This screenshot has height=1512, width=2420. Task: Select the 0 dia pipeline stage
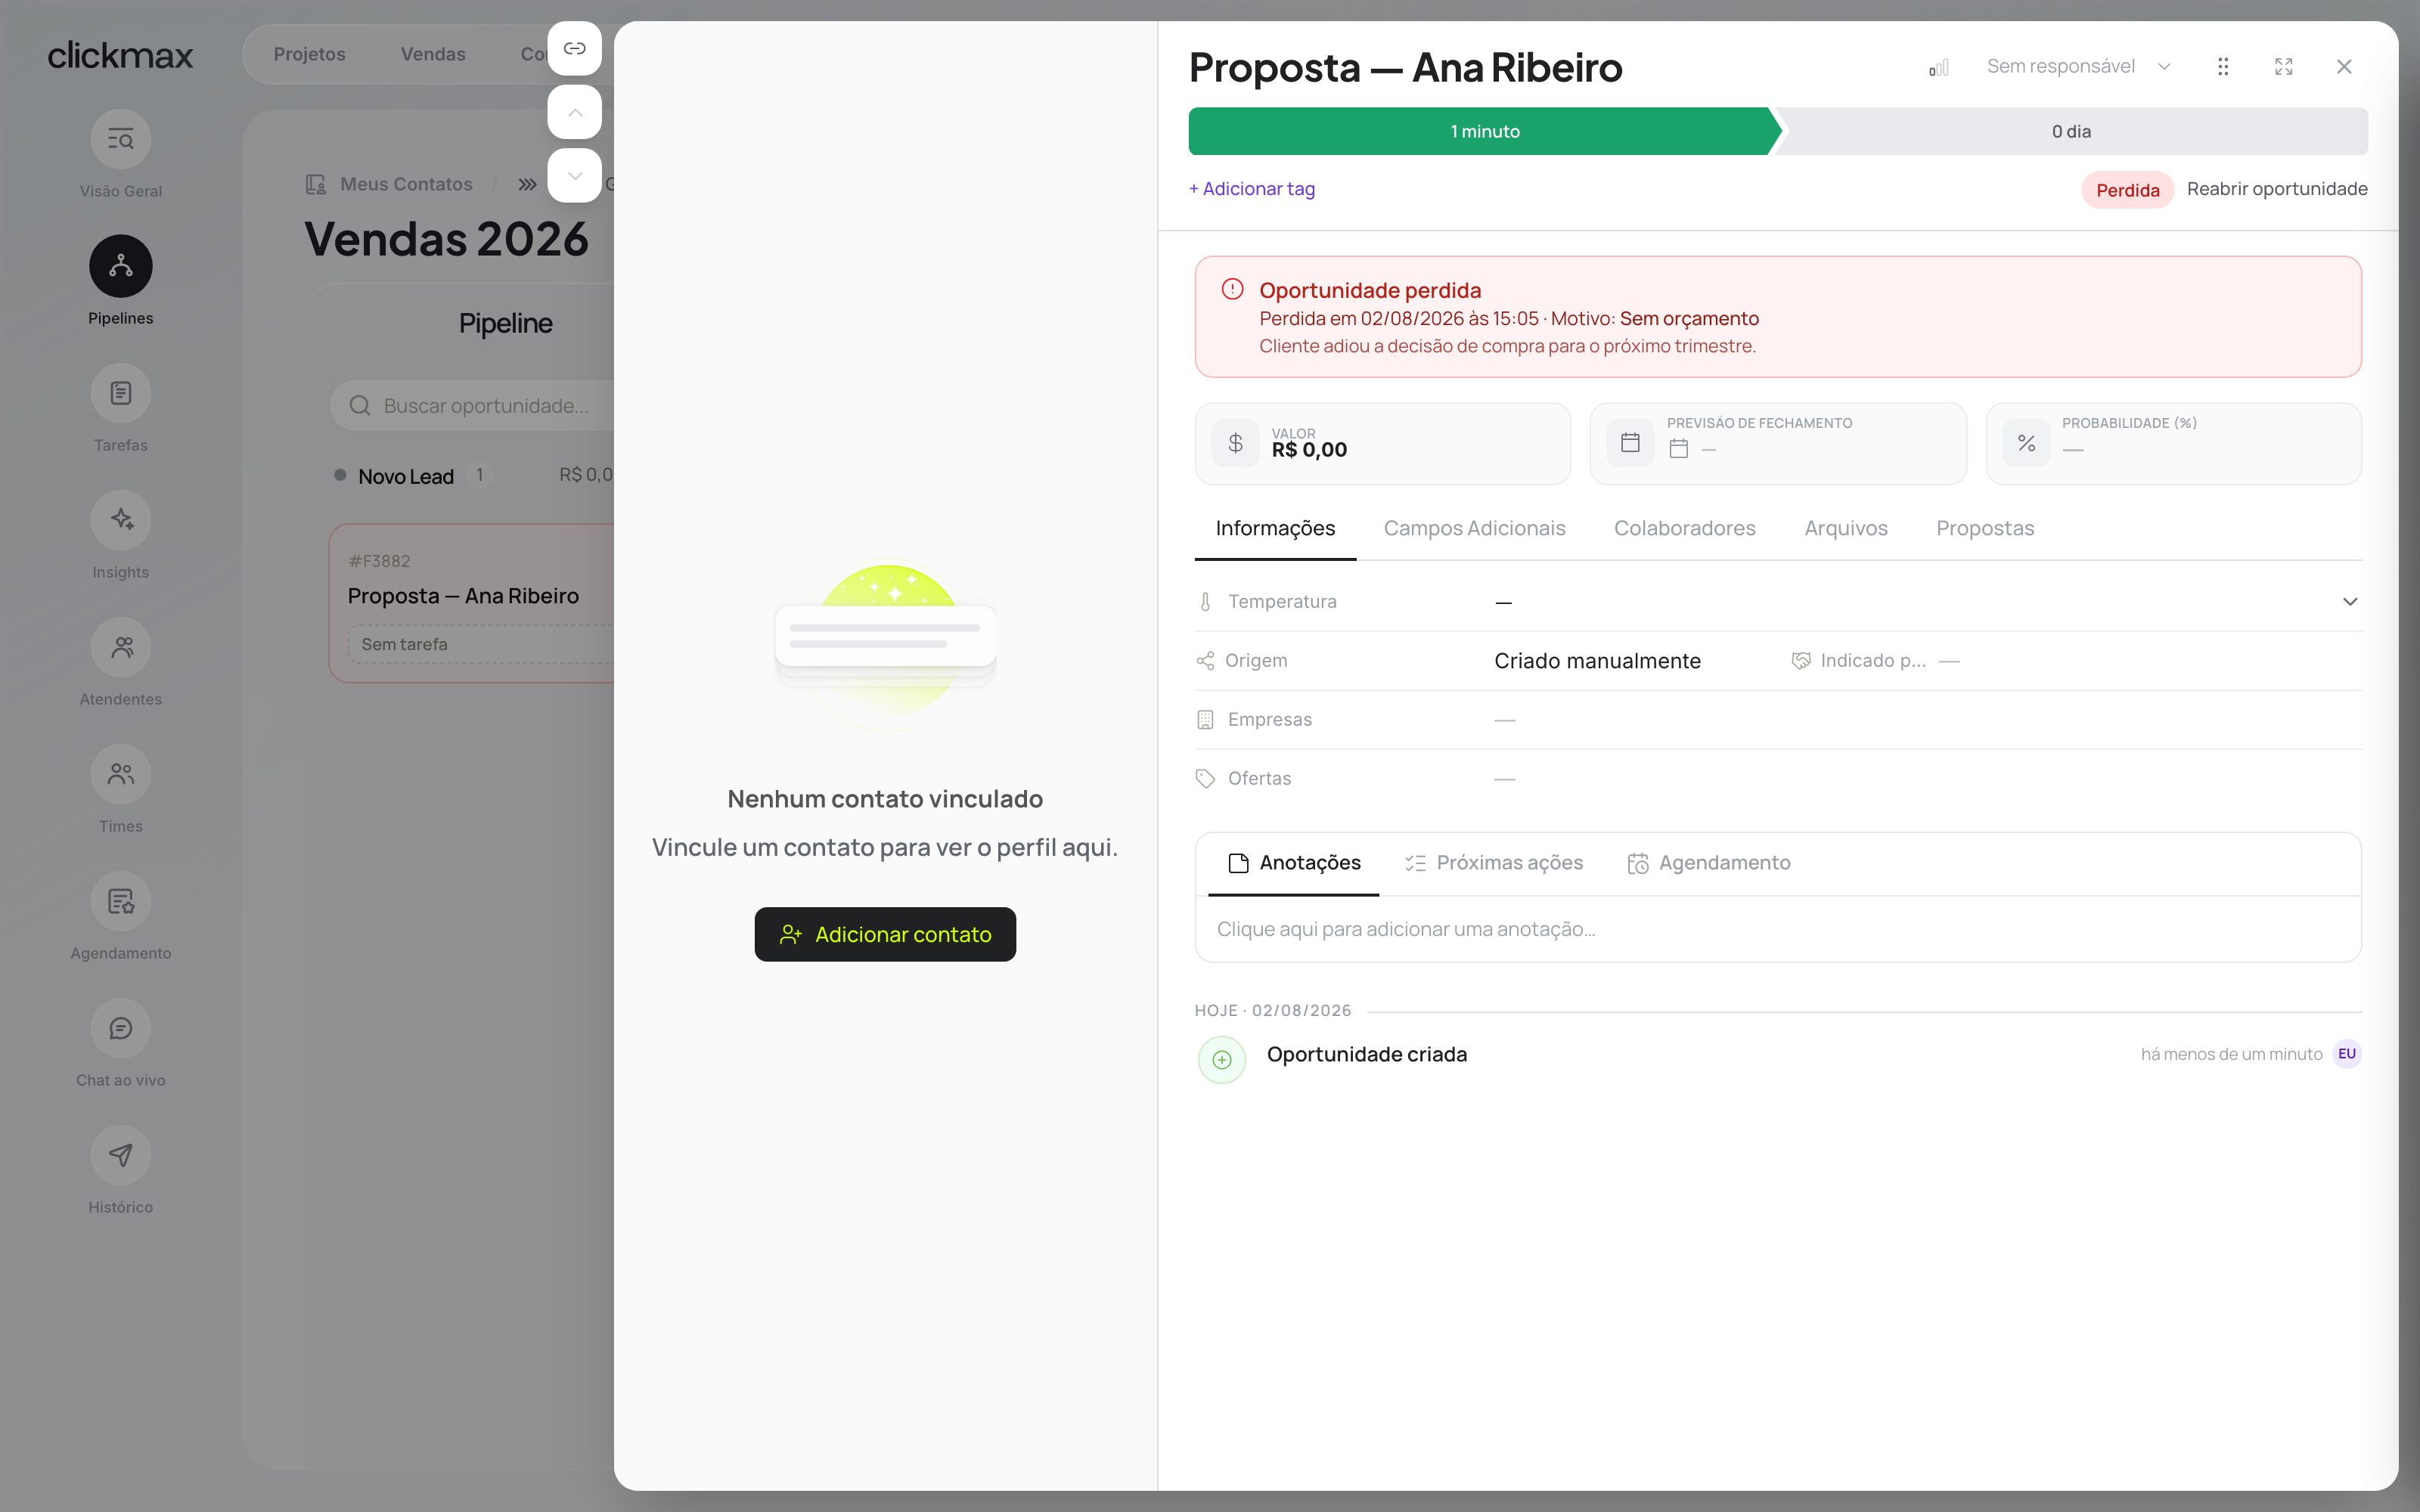pos(2070,131)
